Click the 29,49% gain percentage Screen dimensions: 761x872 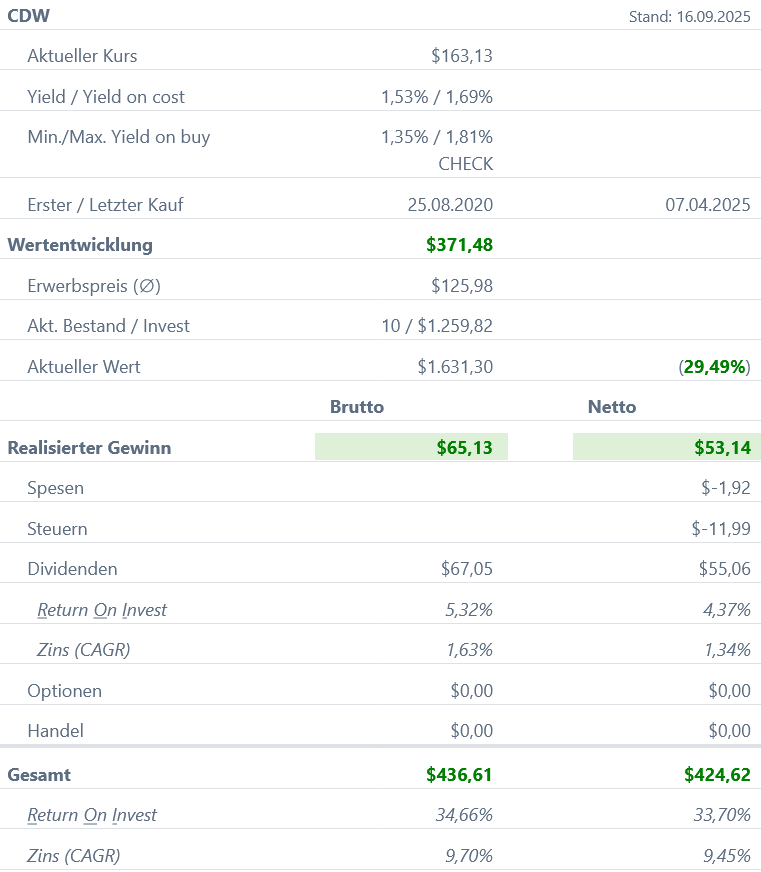click(714, 367)
